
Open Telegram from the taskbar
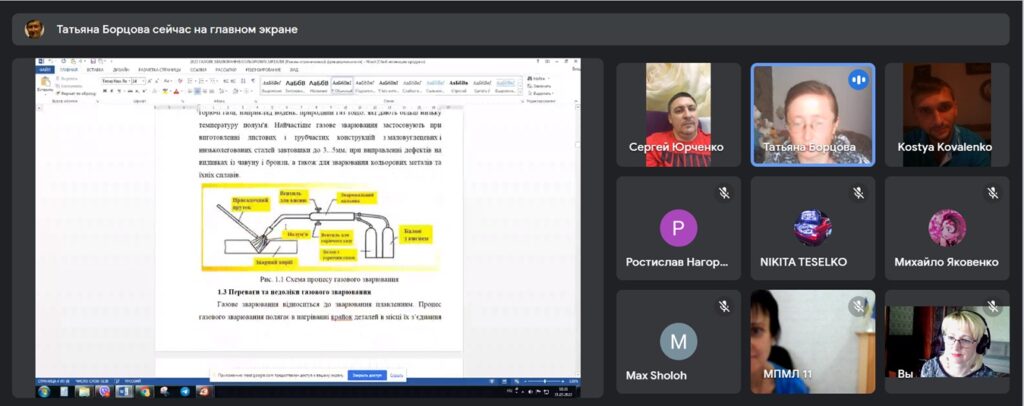[185, 392]
